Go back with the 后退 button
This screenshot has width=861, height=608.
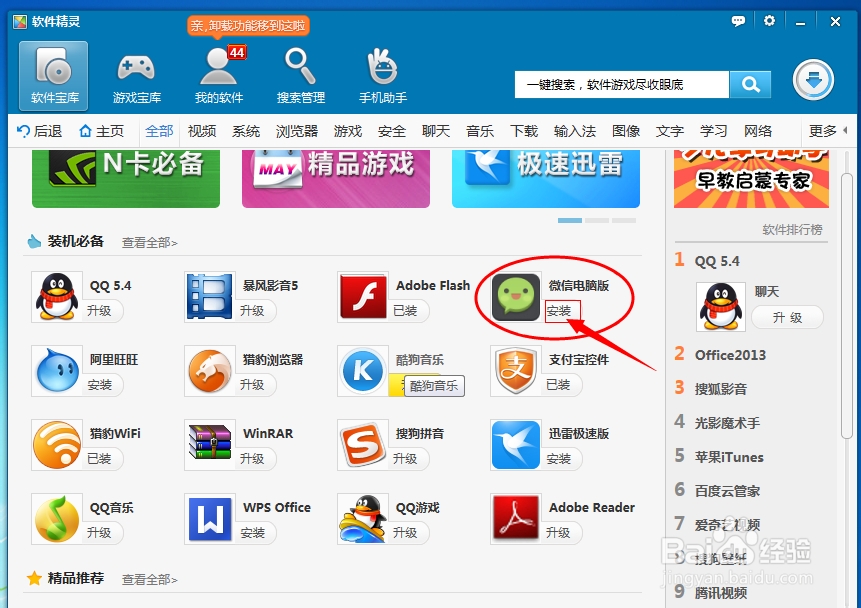[39, 131]
